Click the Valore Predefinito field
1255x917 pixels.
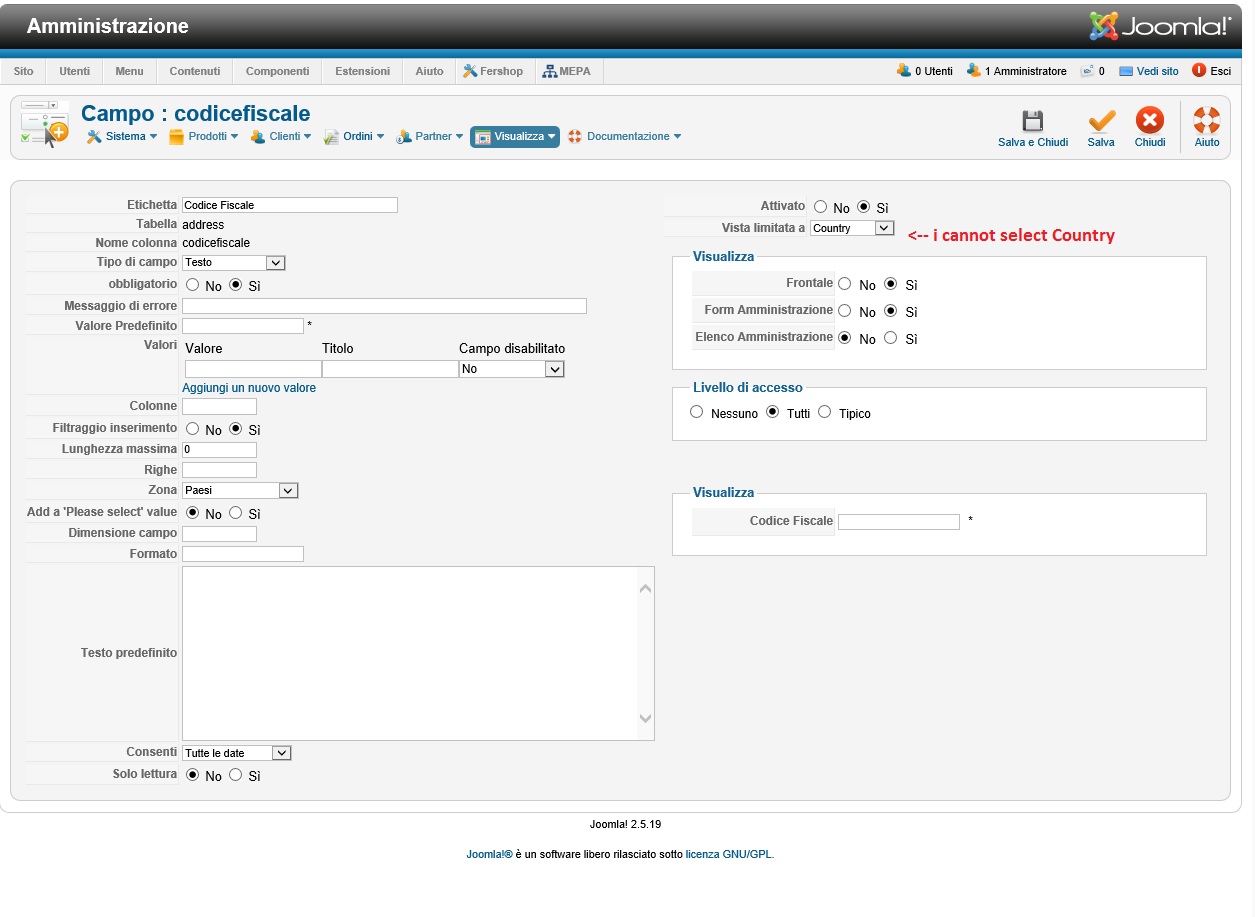[x=242, y=326]
